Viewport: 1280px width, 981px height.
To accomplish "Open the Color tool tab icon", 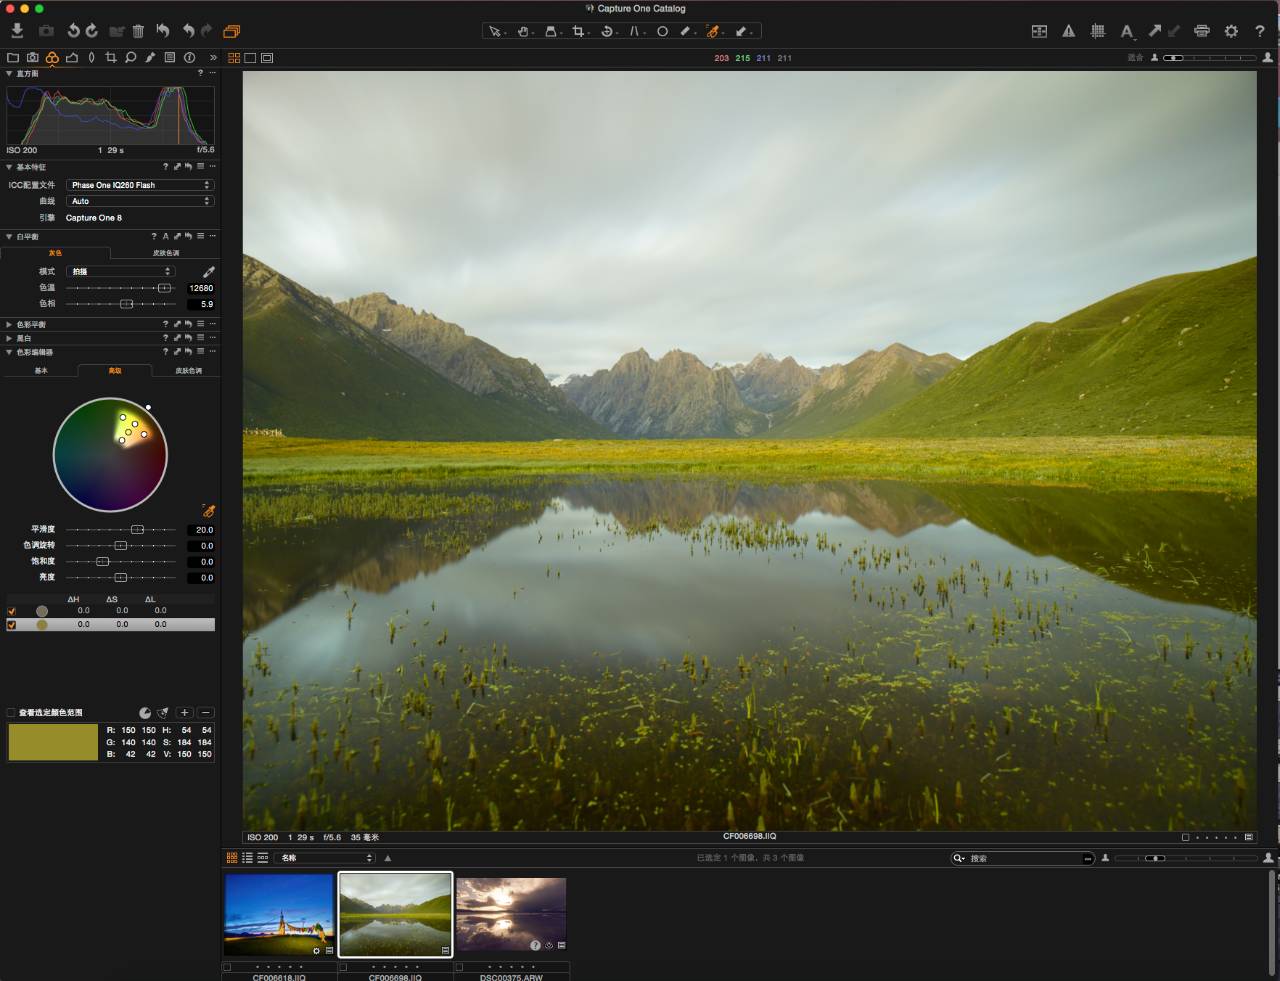I will coord(52,58).
